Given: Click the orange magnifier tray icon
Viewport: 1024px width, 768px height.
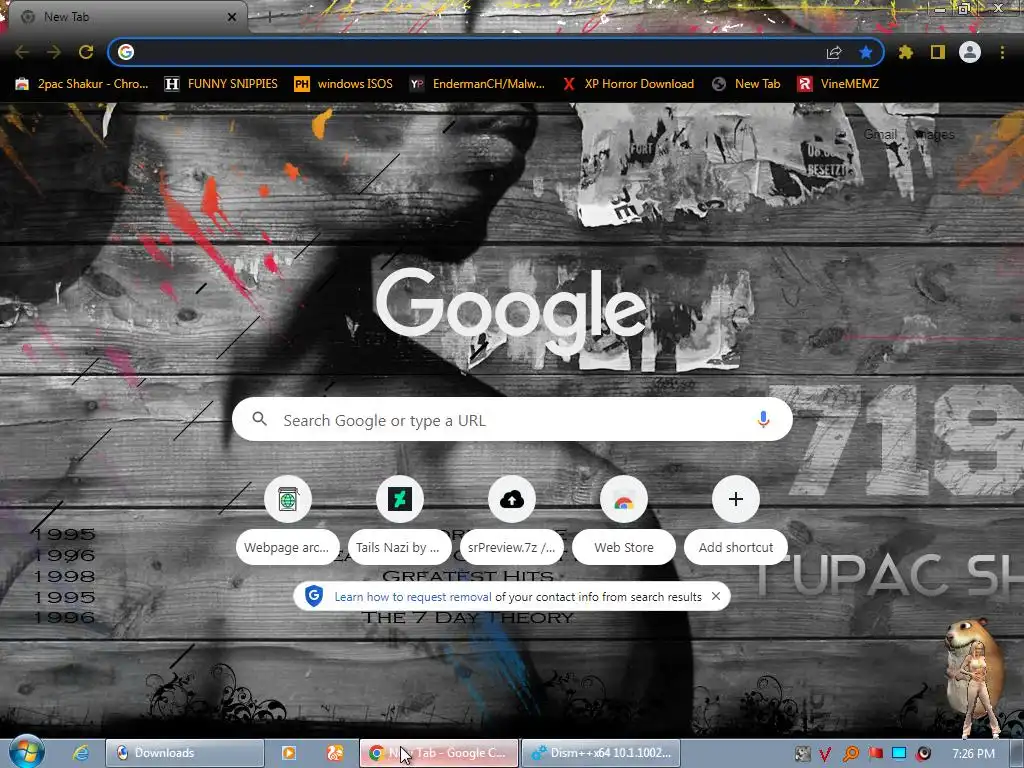Looking at the screenshot, I should (850, 754).
